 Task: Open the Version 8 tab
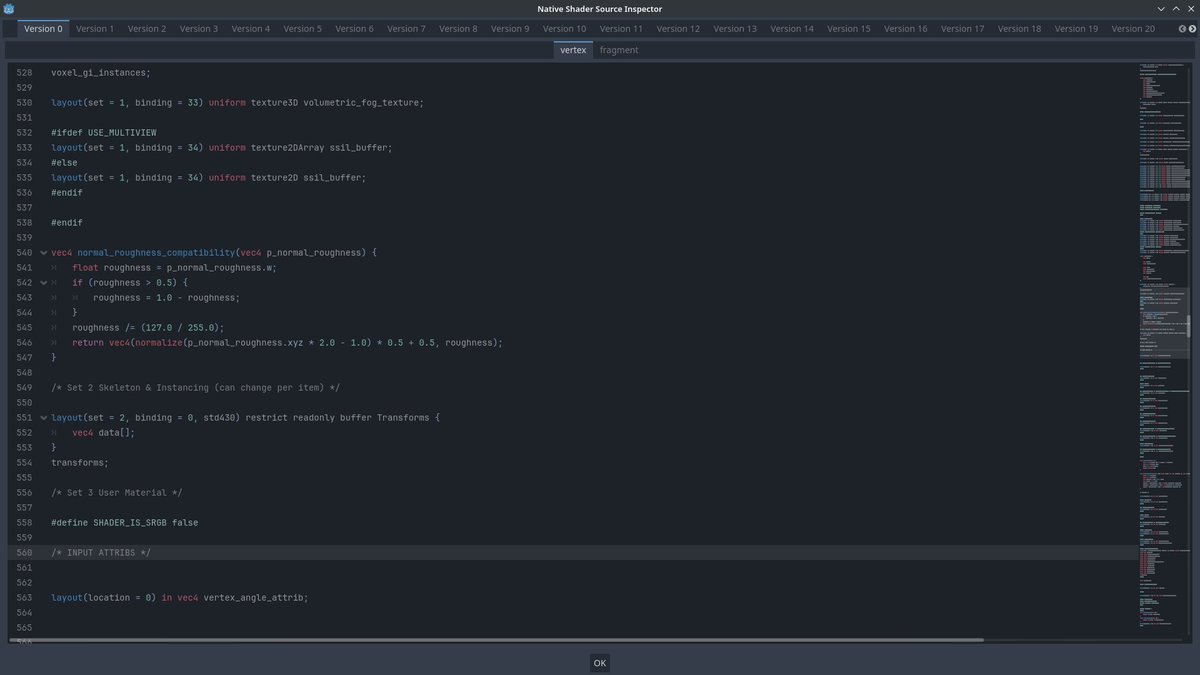[458, 29]
